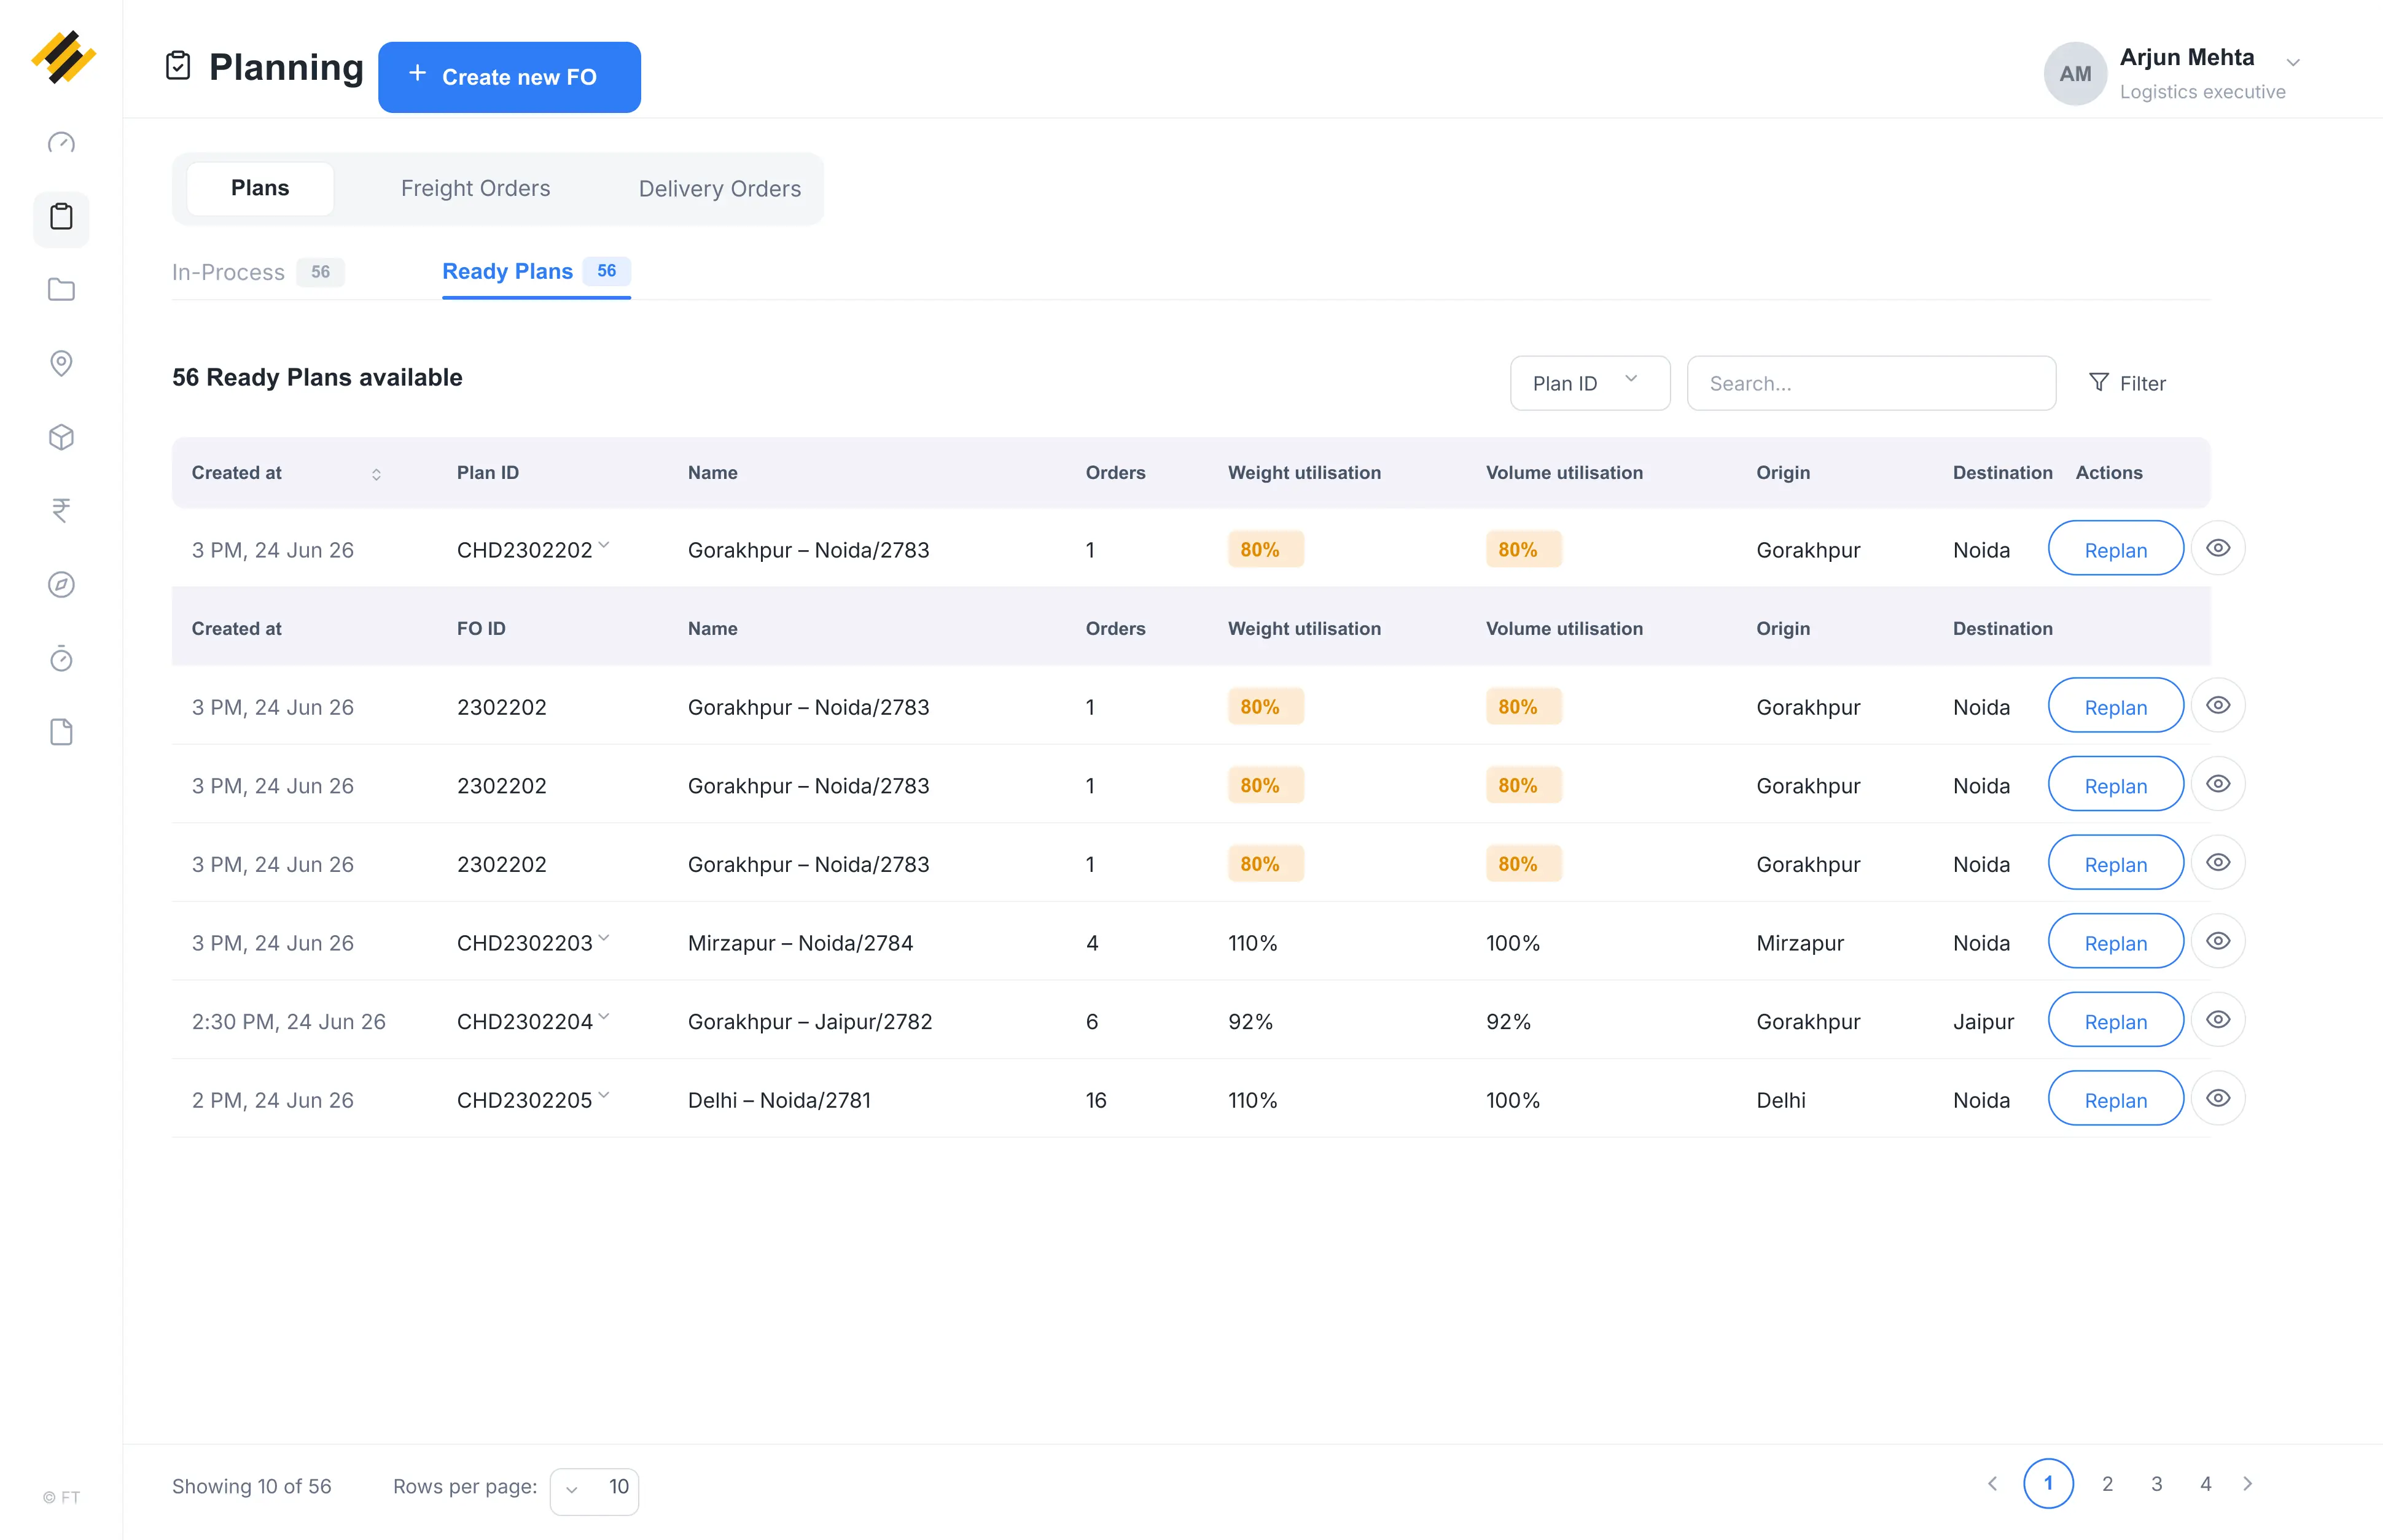Open the rupee payments icon in sidebar

click(61, 511)
